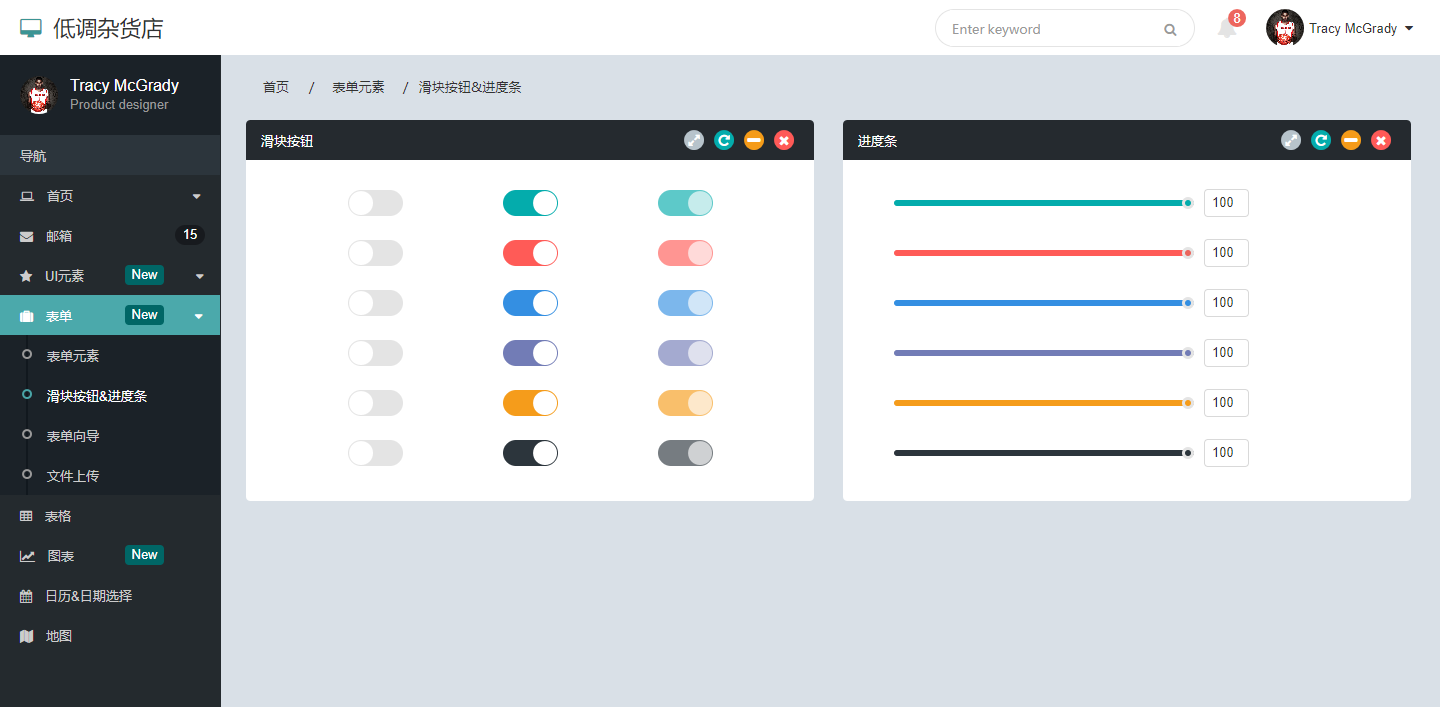This screenshot has width=1441, height=707.
Task: Turn on the grey off switch in the dark row
Action: tap(375, 453)
